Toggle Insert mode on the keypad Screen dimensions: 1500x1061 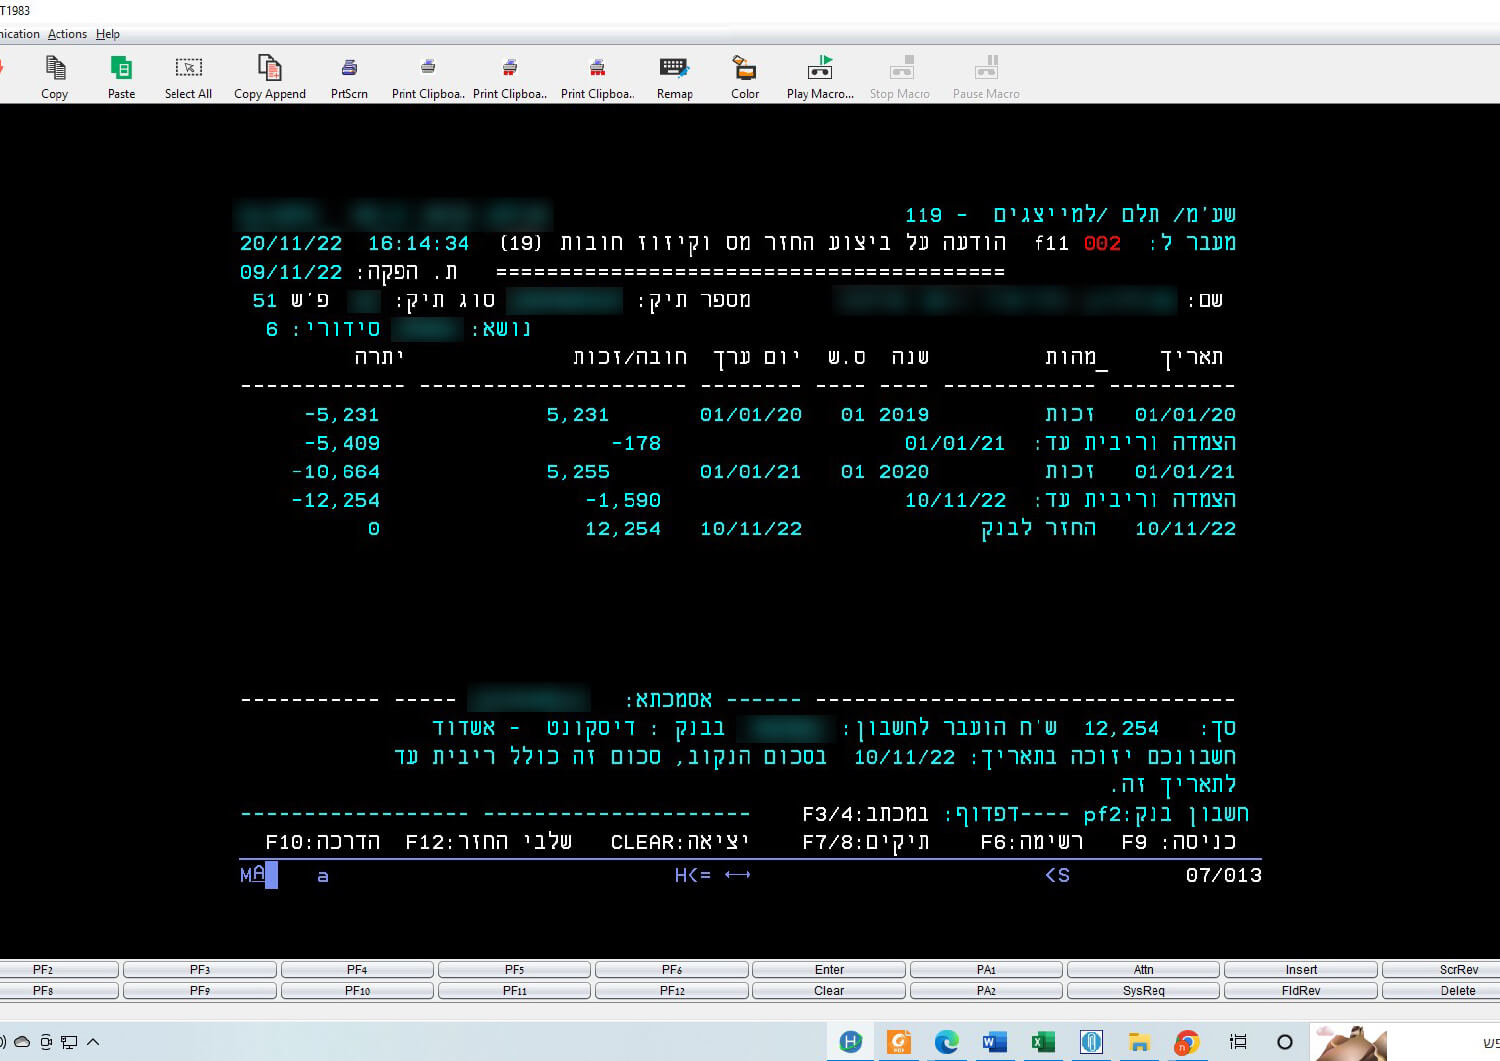pos(1301,970)
